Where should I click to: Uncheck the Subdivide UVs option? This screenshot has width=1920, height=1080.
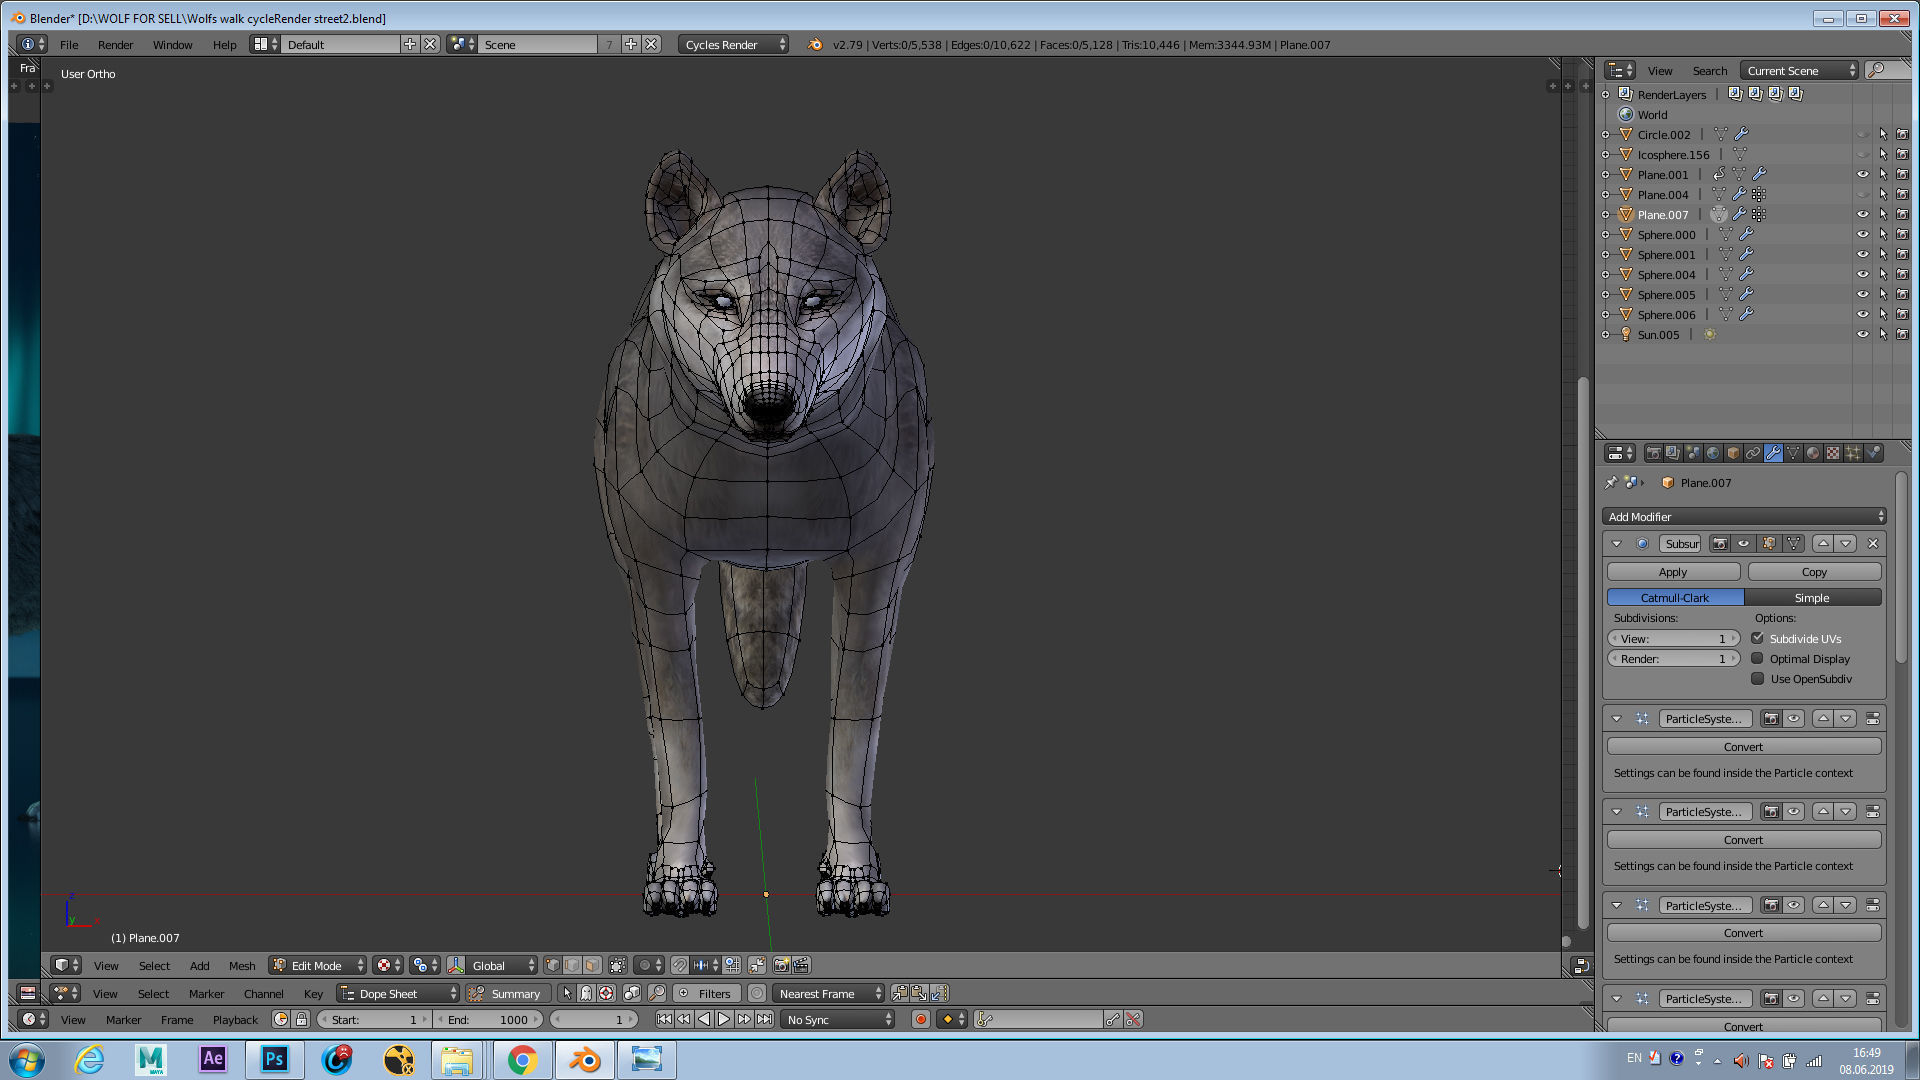pos(1758,638)
